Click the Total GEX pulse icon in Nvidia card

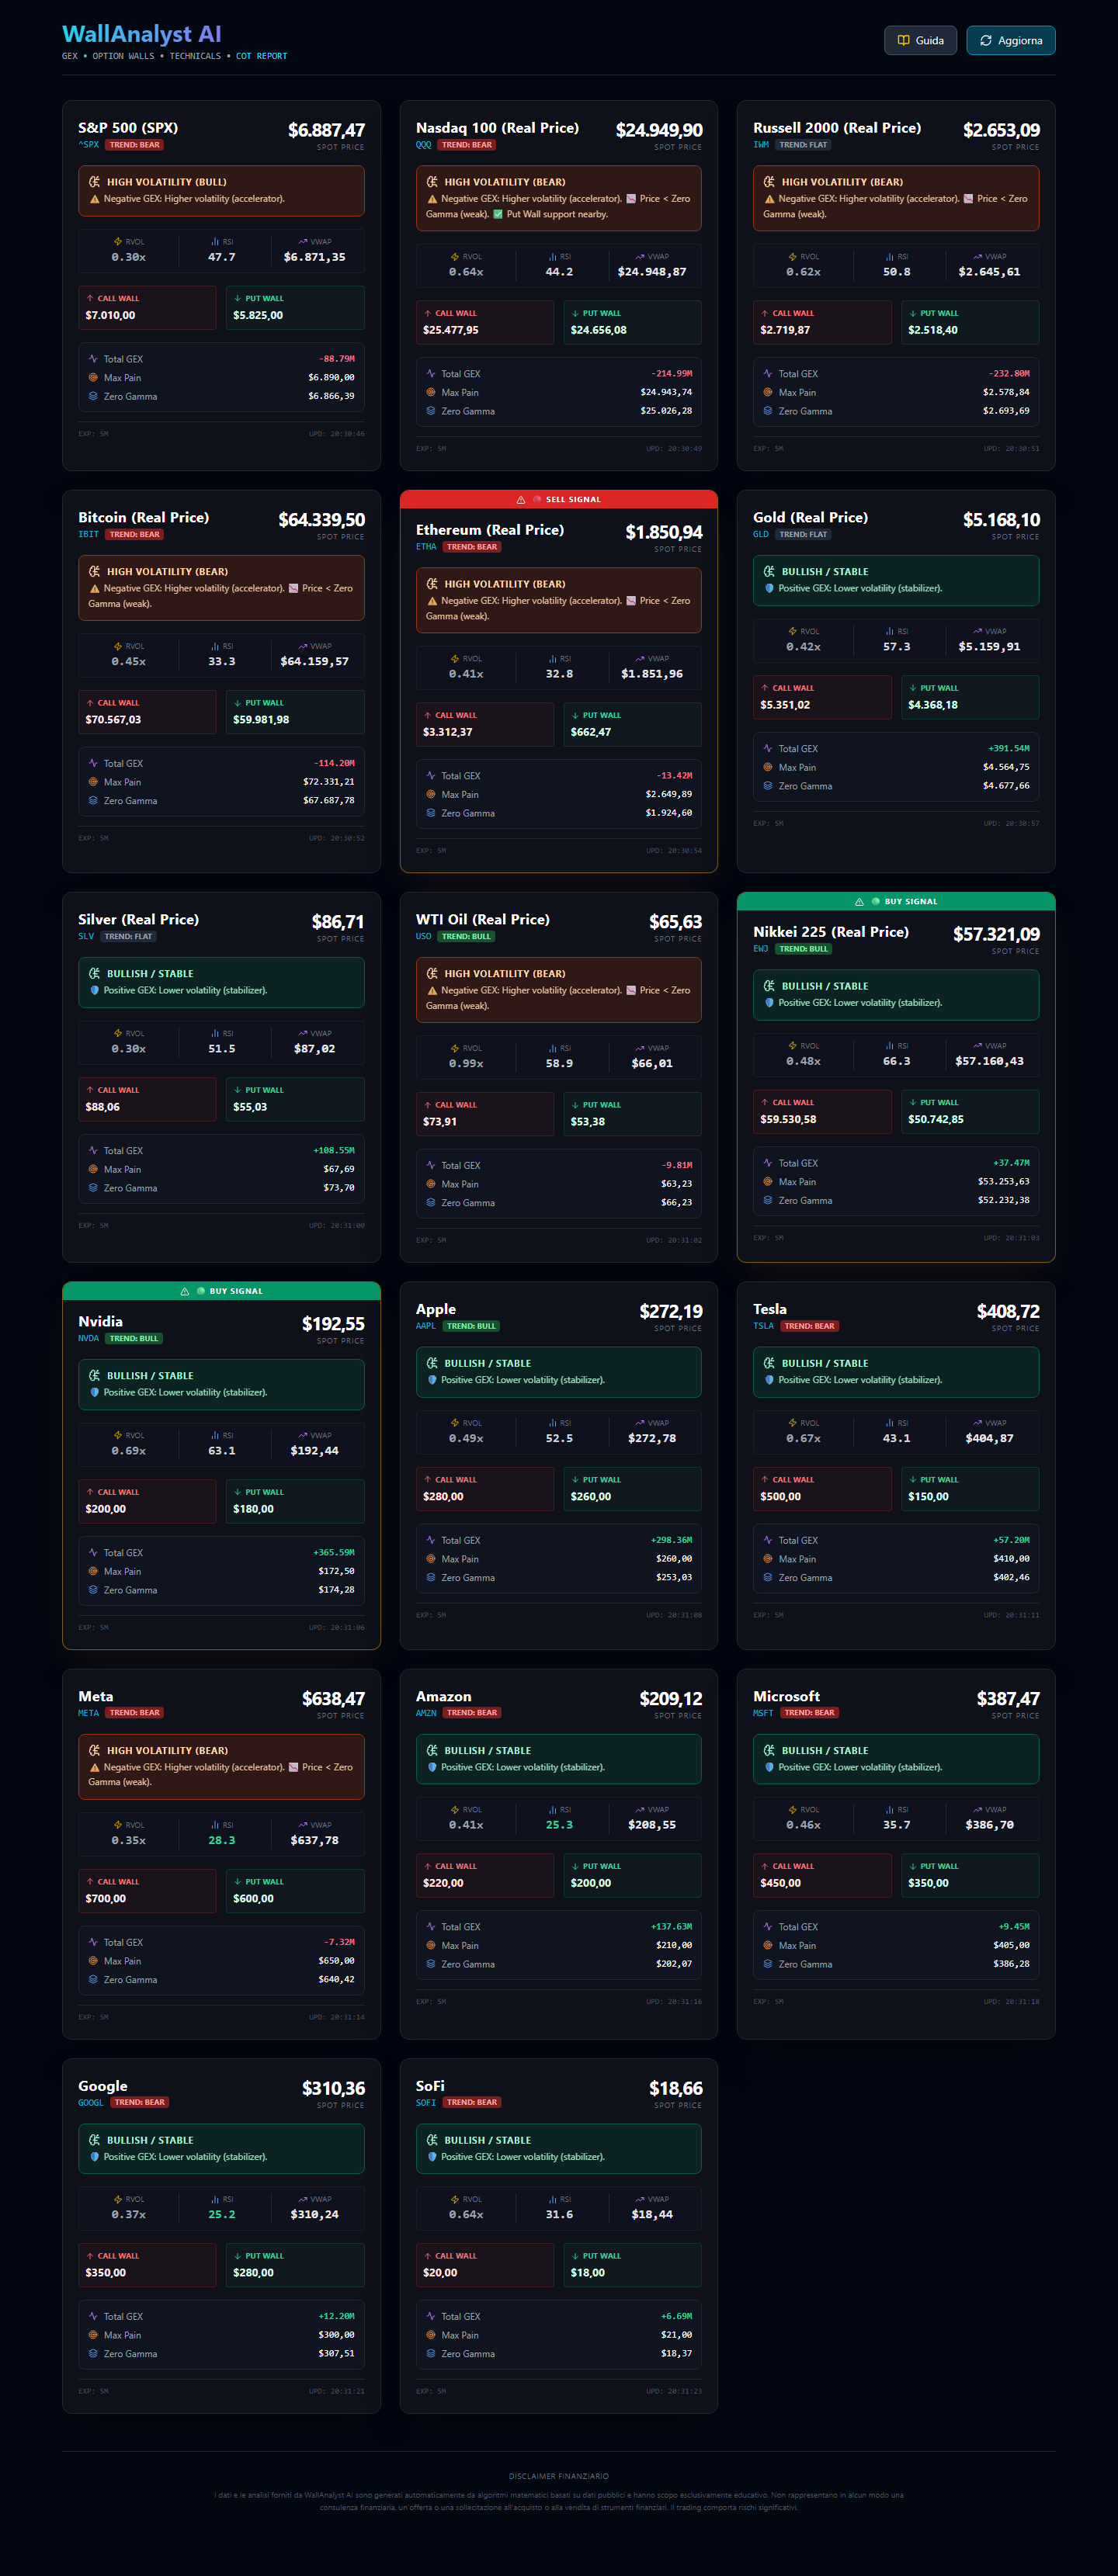coord(93,1552)
